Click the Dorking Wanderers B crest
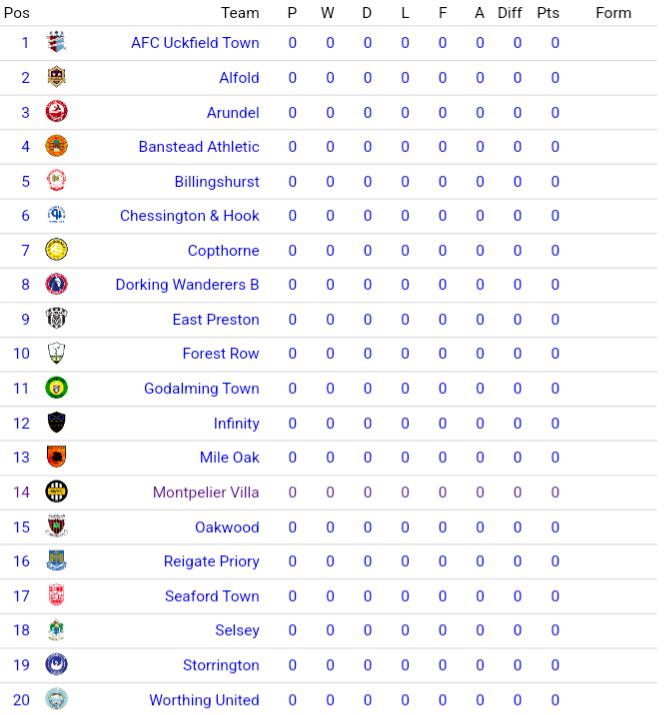The image size is (665, 715). pos(57,285)
